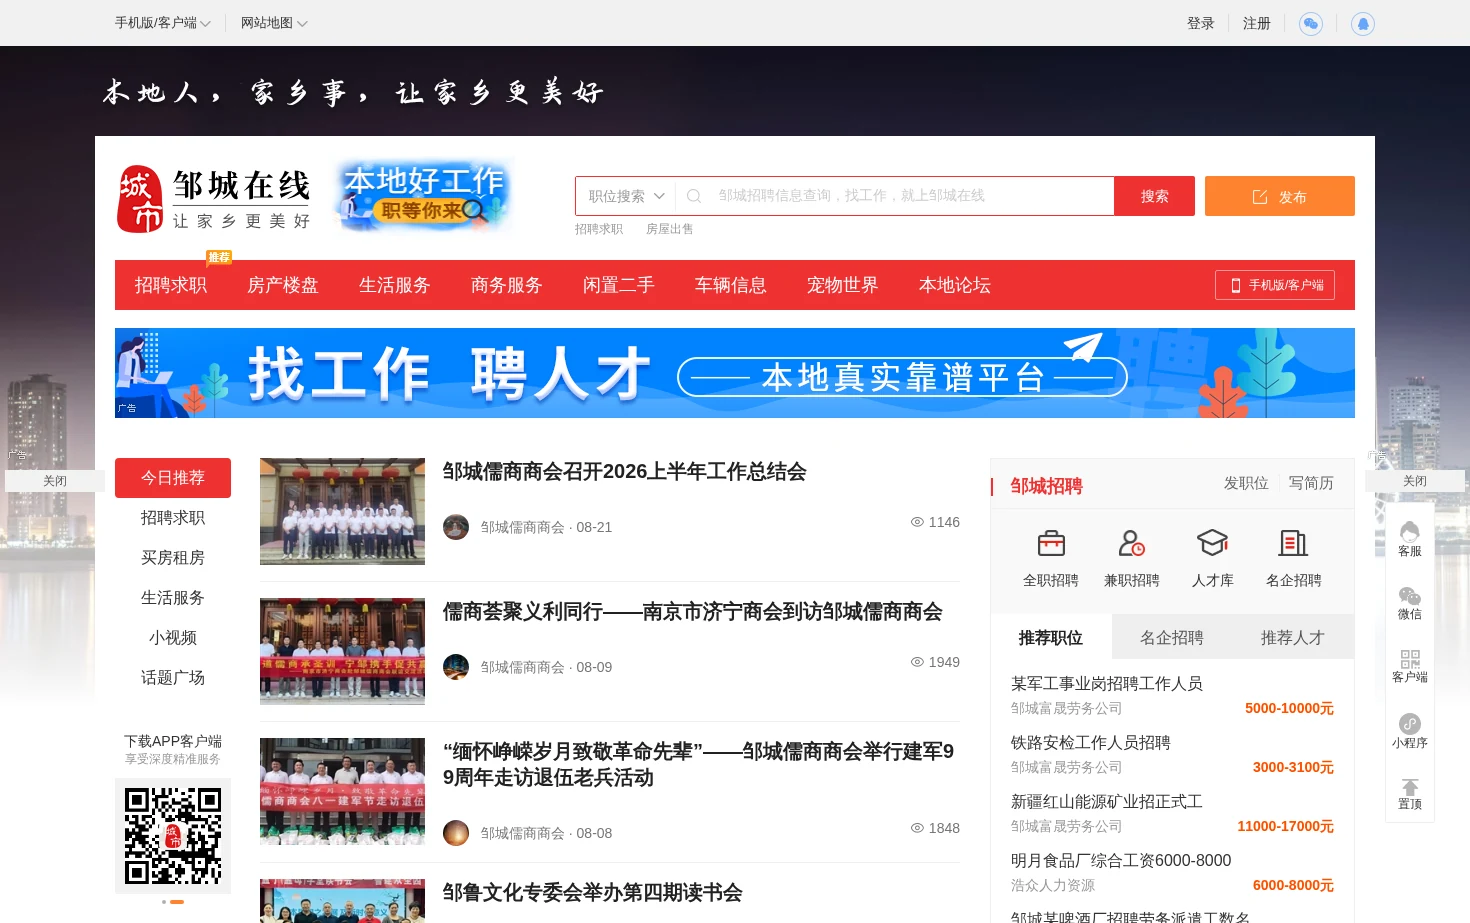Click the 客服 support icon in side panel
1470x923 pixels.
[x=1410, y=531]
